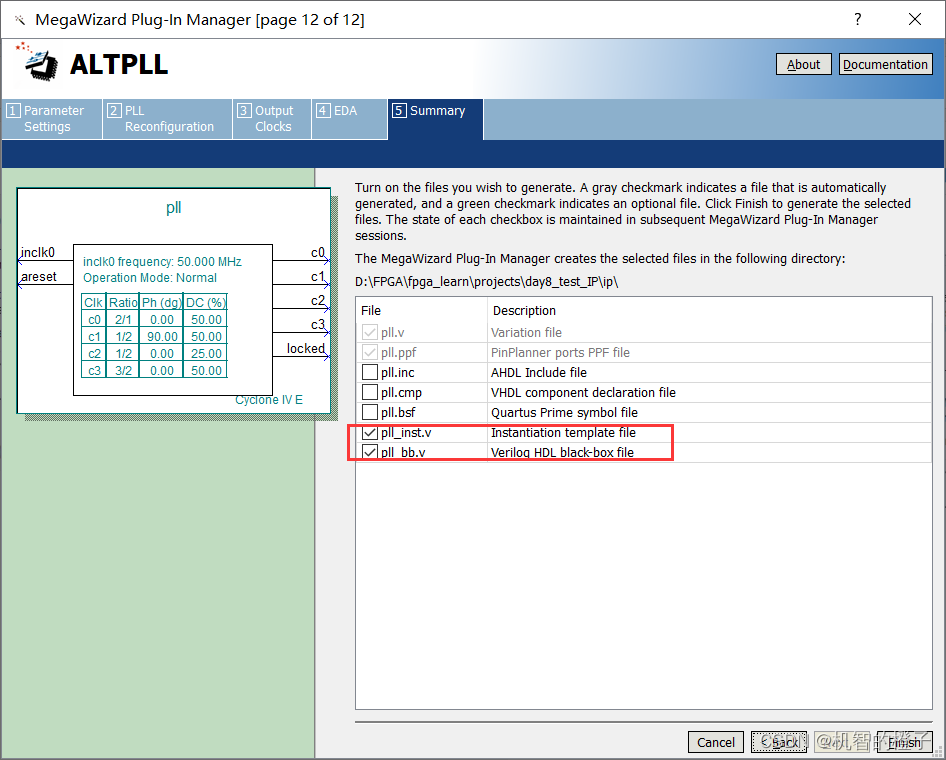
Task: Click the c2 duty cycle 25.00 cell
Action: click(206, 353)
